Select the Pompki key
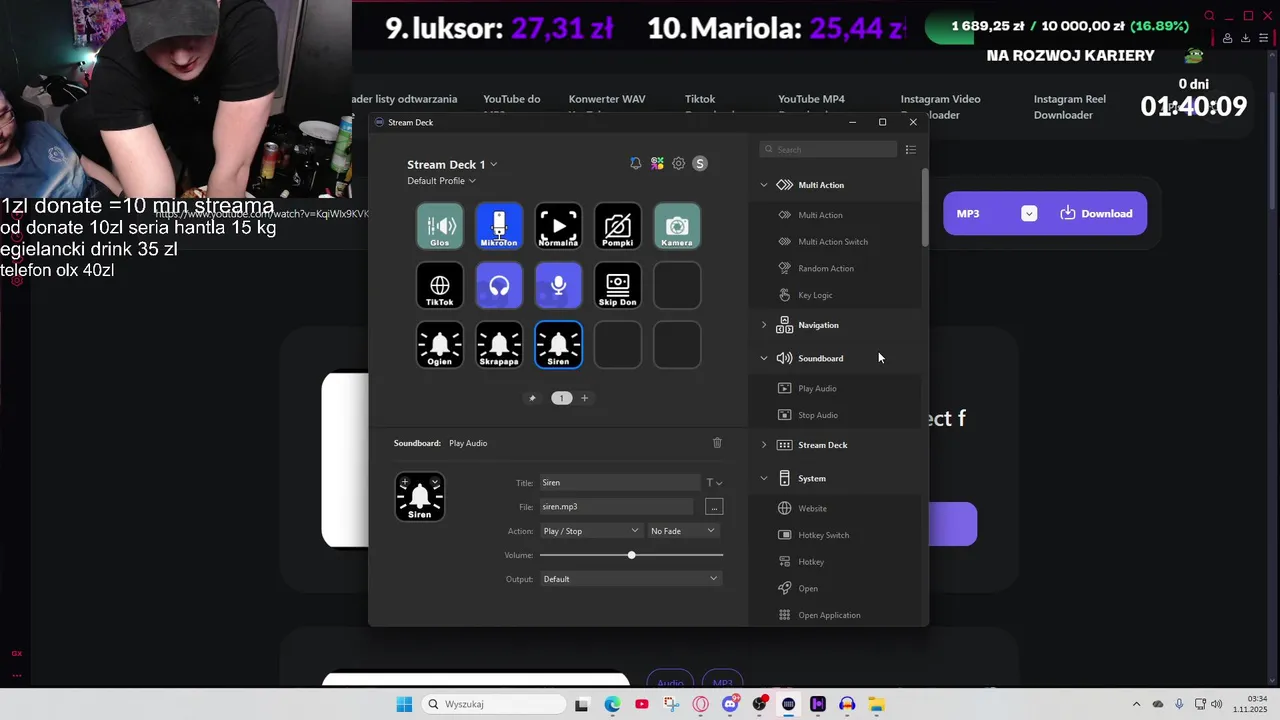This screenshot has height=720, width=1280. click(618, 226)
